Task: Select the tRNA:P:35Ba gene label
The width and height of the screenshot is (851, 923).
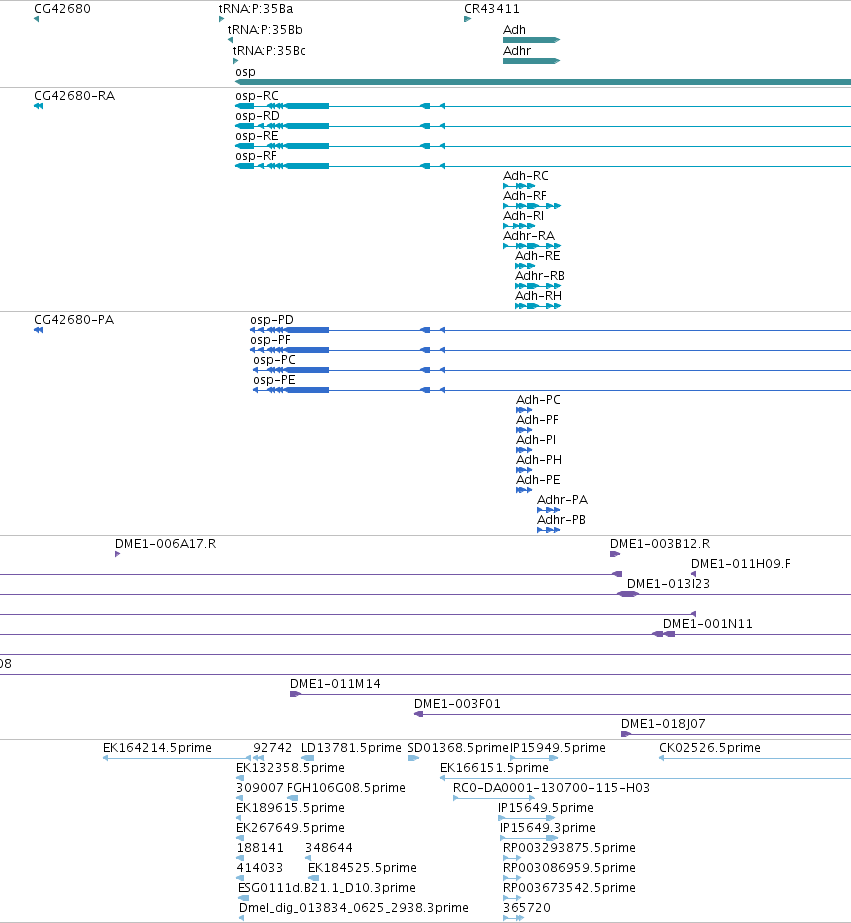Action: pos(256,9)
